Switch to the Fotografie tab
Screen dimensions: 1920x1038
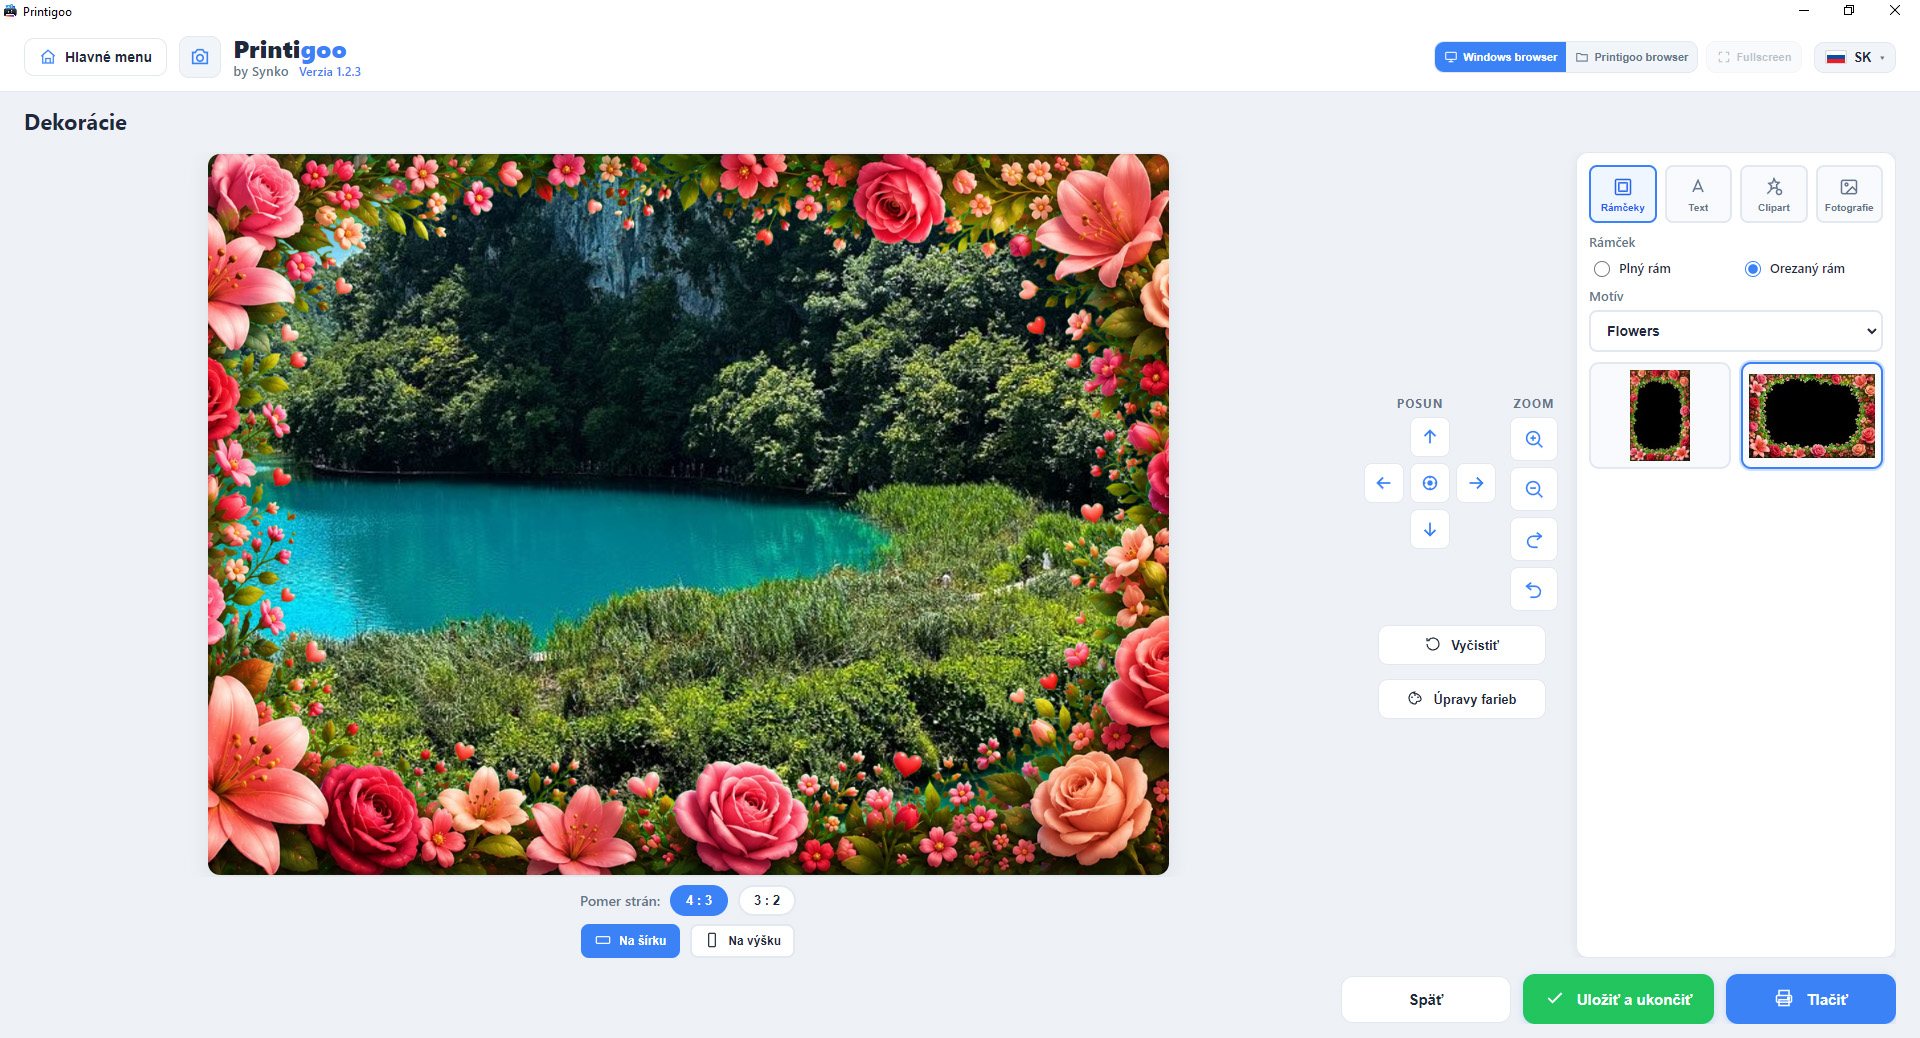pyautogui.click(x=1849, y=194)
